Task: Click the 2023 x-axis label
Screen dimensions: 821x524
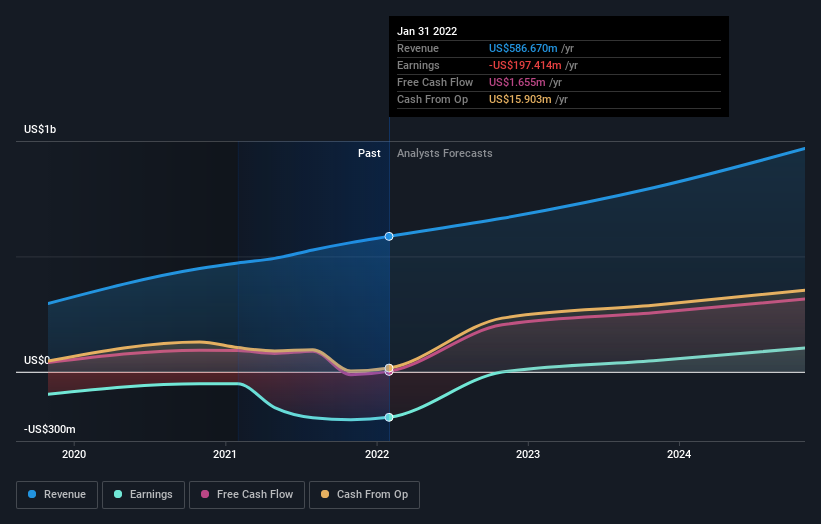Action: [x=528, y=454]
